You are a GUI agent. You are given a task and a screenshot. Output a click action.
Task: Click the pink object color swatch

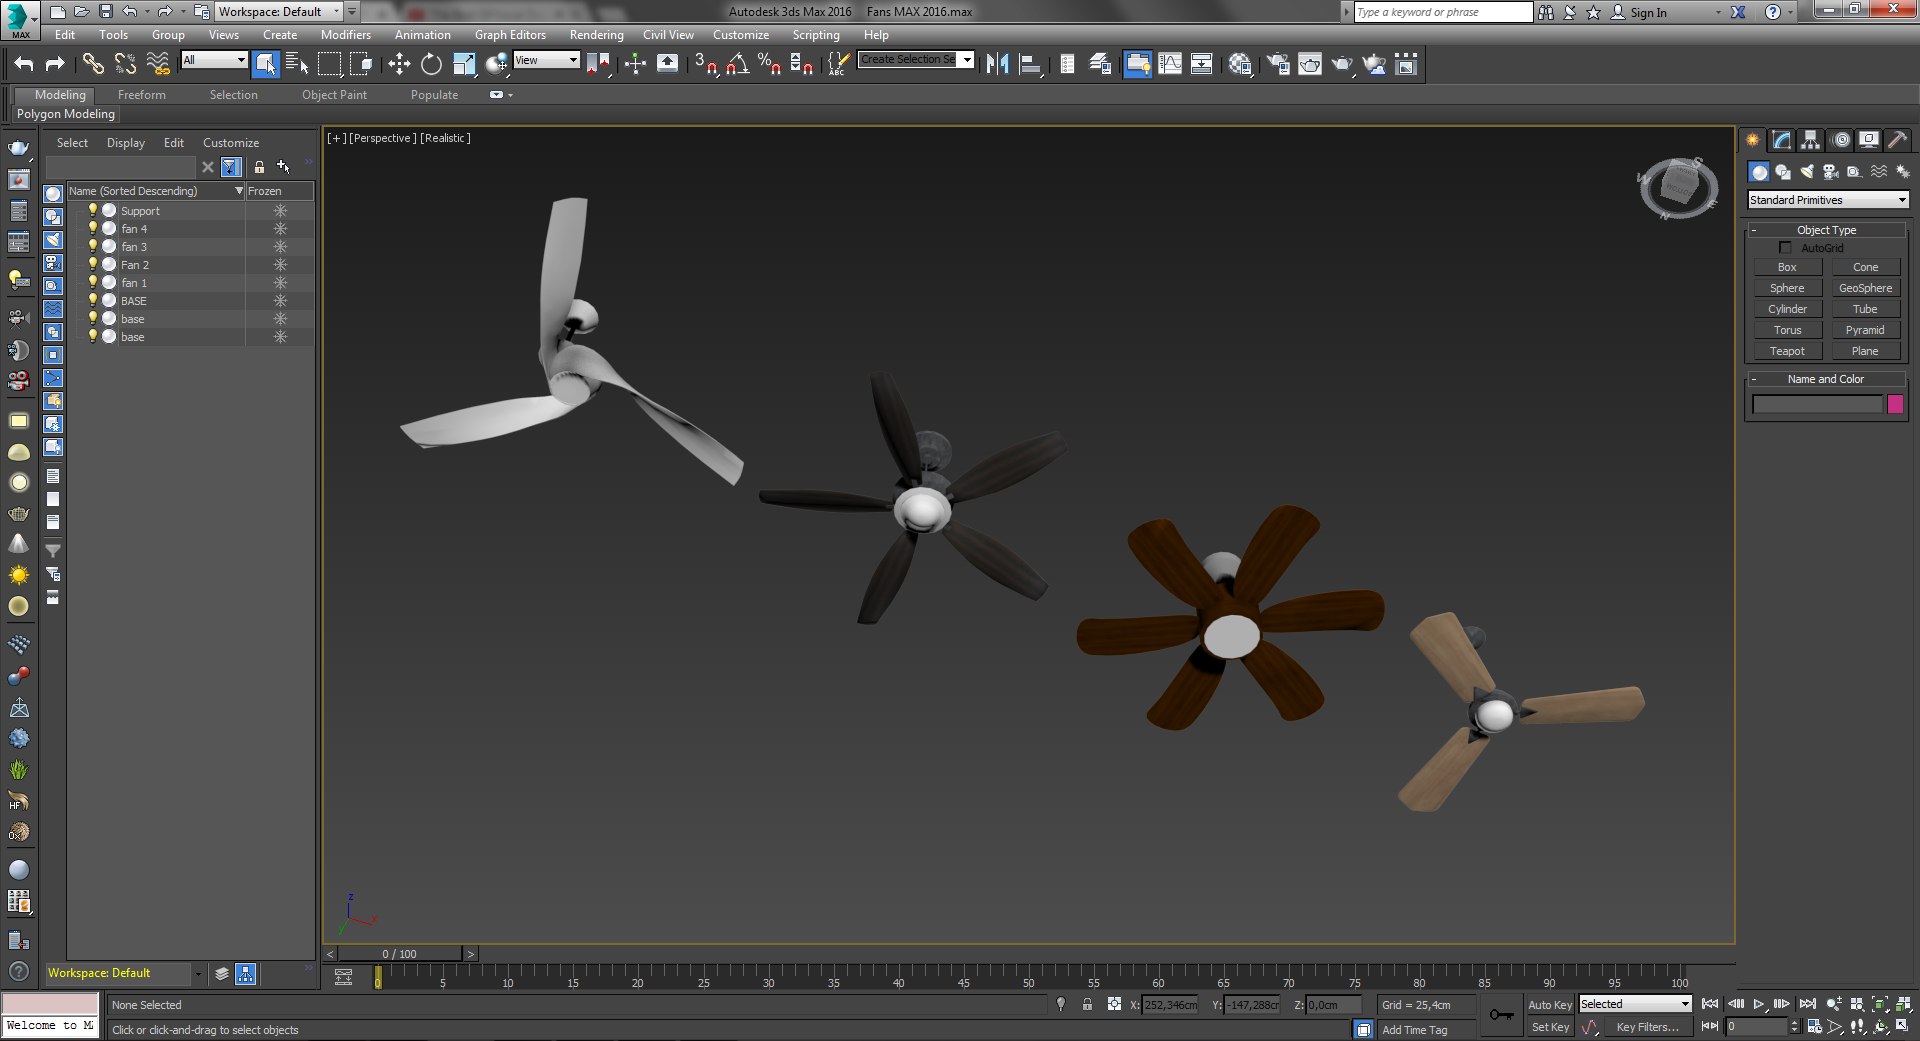coord(1895,405)
